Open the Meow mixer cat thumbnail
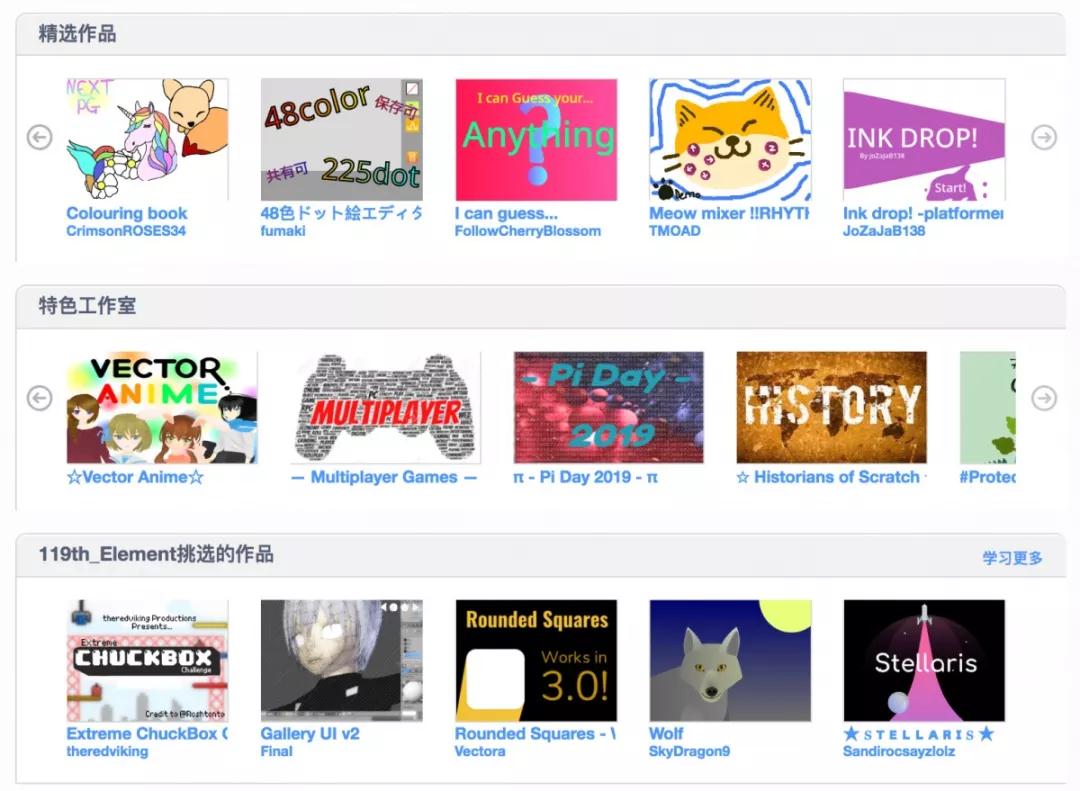Image resolution: width=1080 pixels, height=791 pixels. 729,139
